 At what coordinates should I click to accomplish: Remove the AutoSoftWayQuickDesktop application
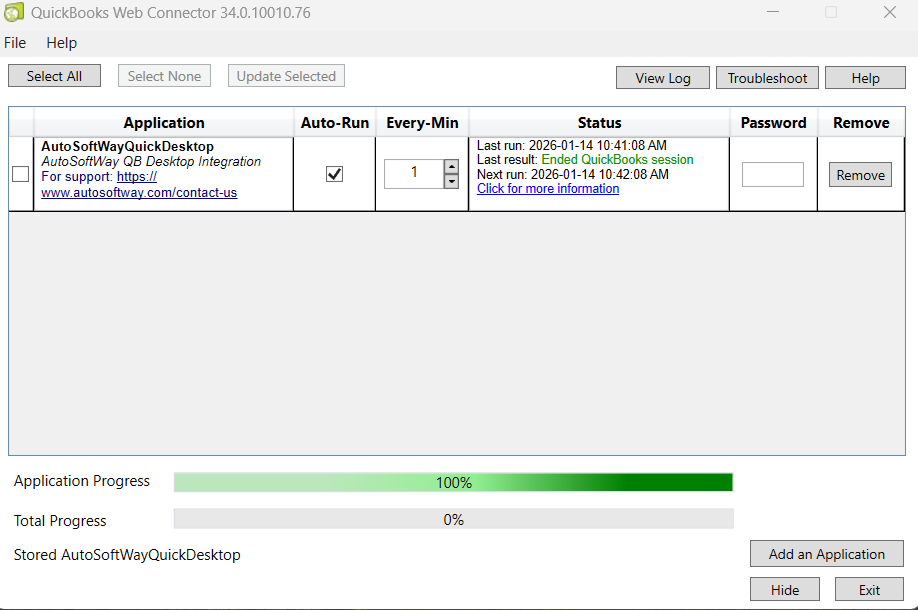click(860, 175)
